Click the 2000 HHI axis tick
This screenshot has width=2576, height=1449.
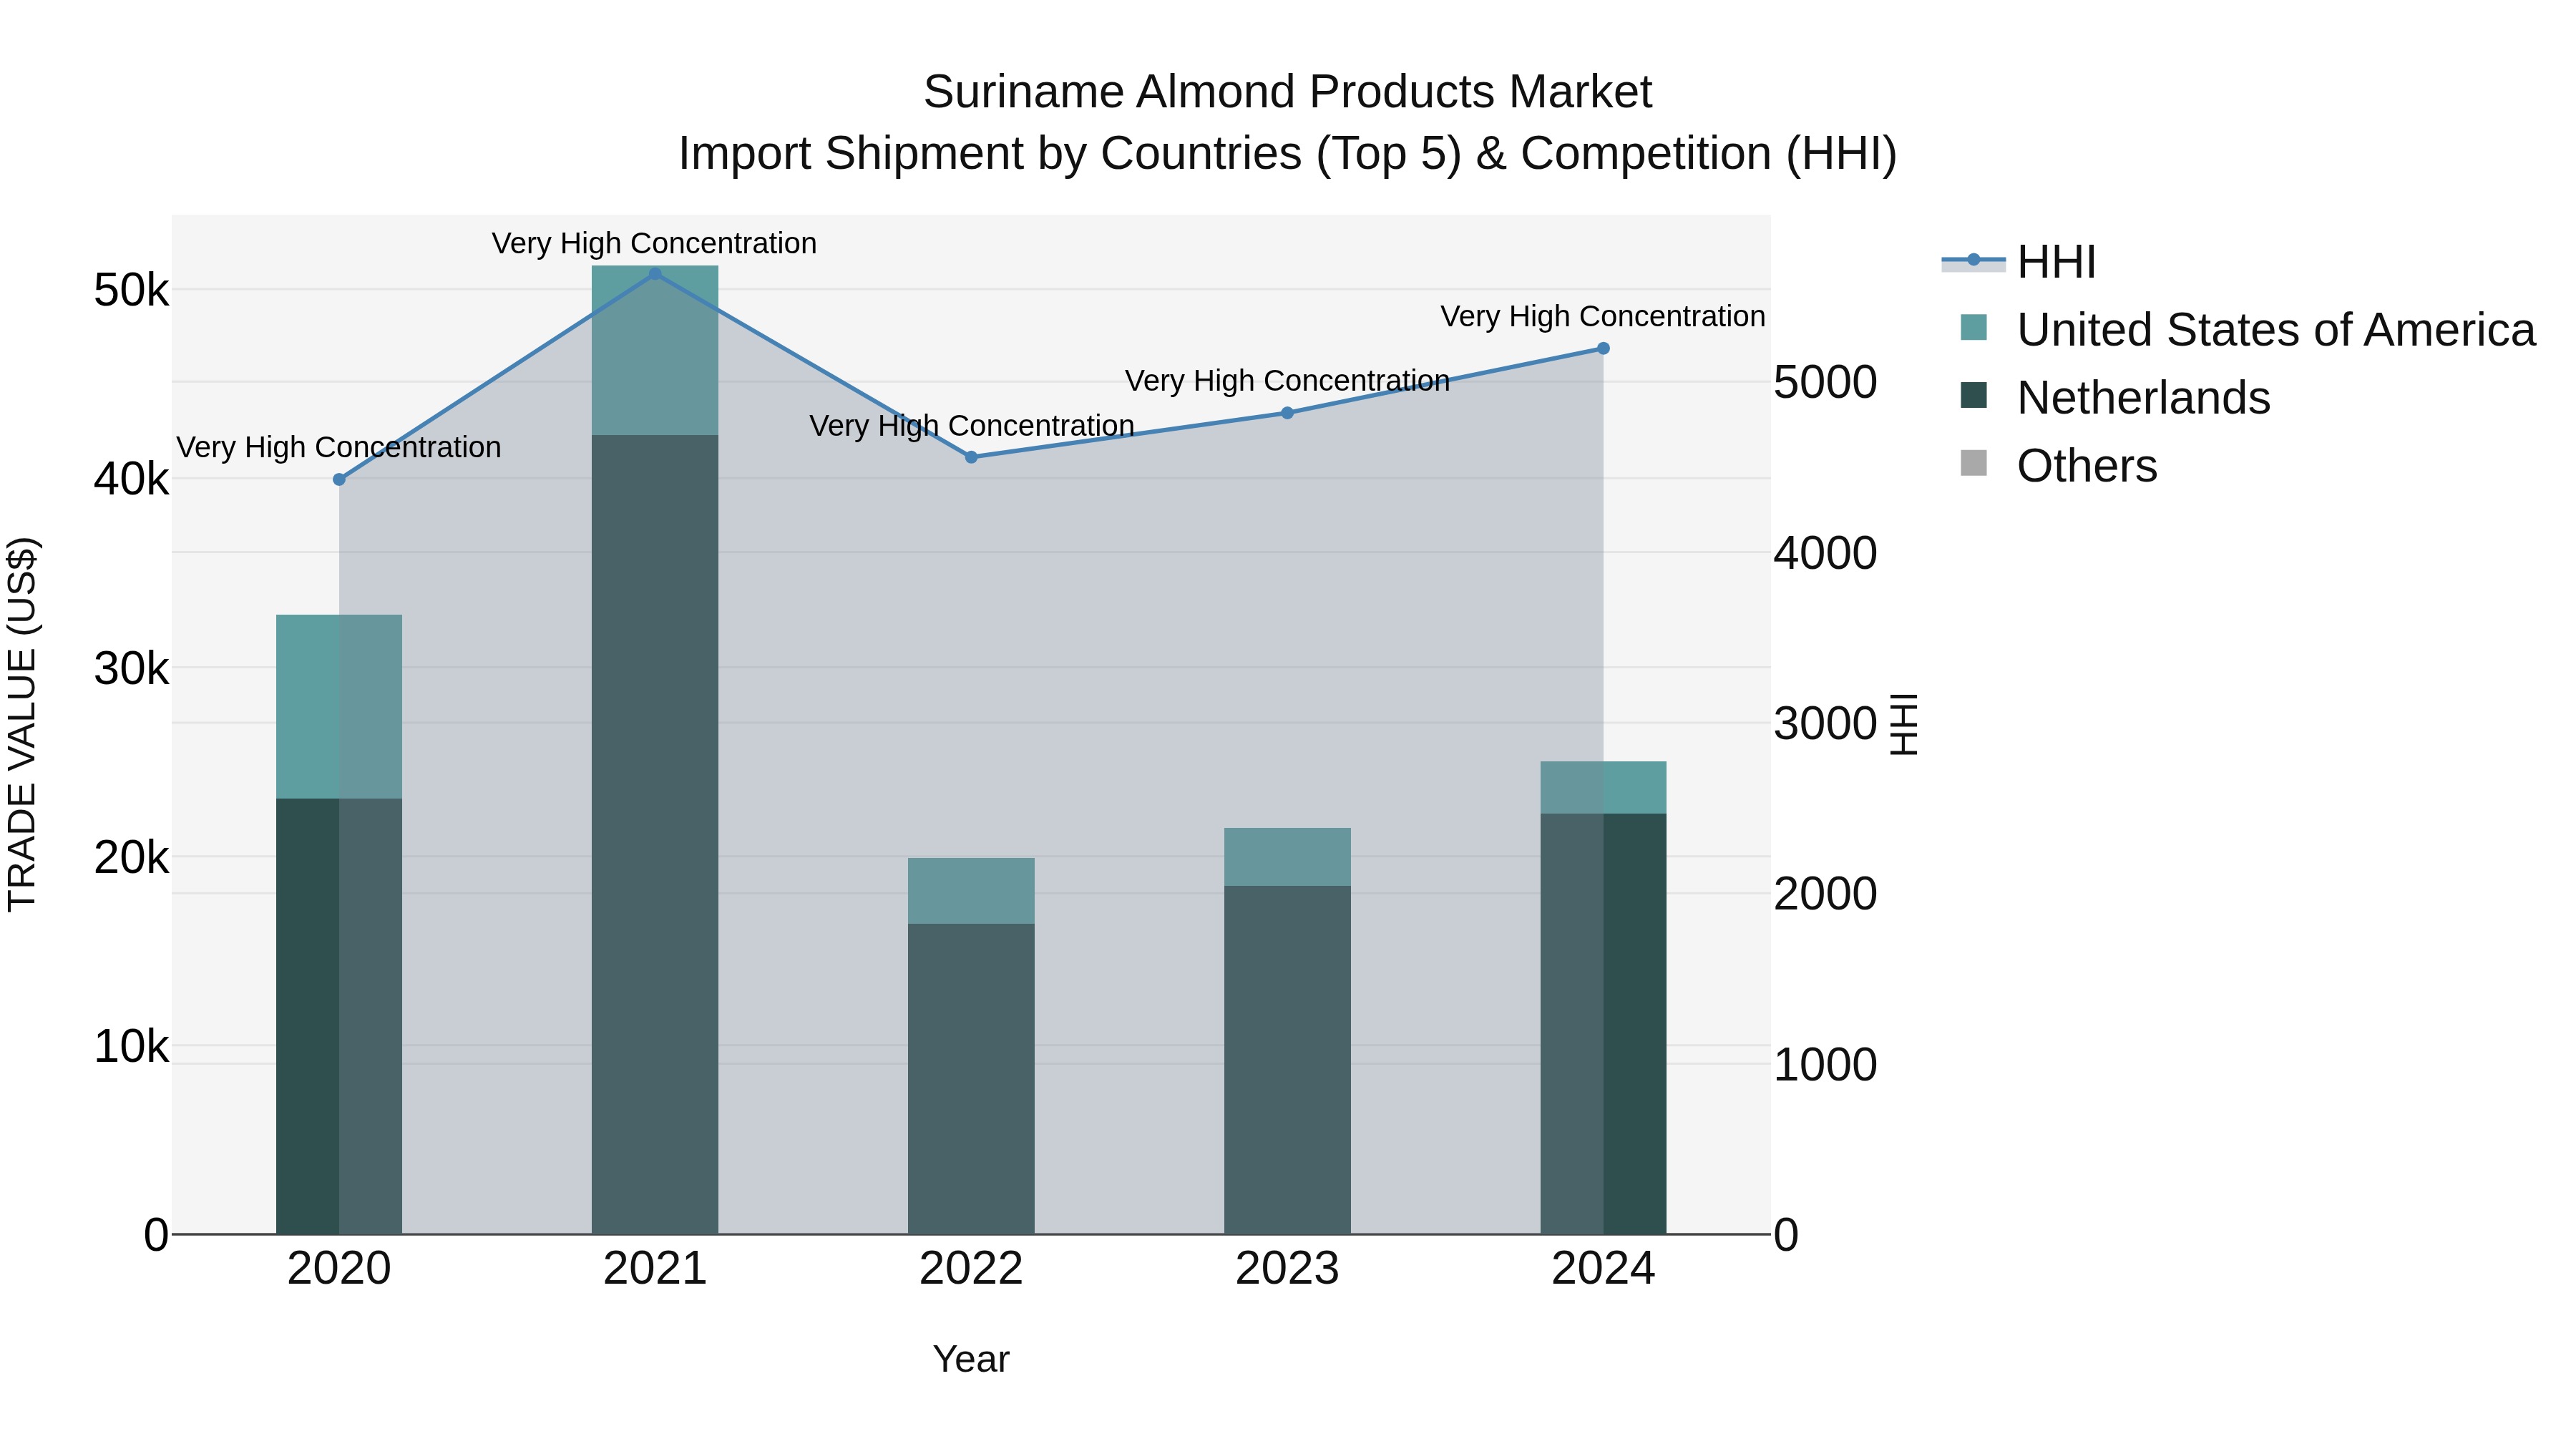(1826, 894)
